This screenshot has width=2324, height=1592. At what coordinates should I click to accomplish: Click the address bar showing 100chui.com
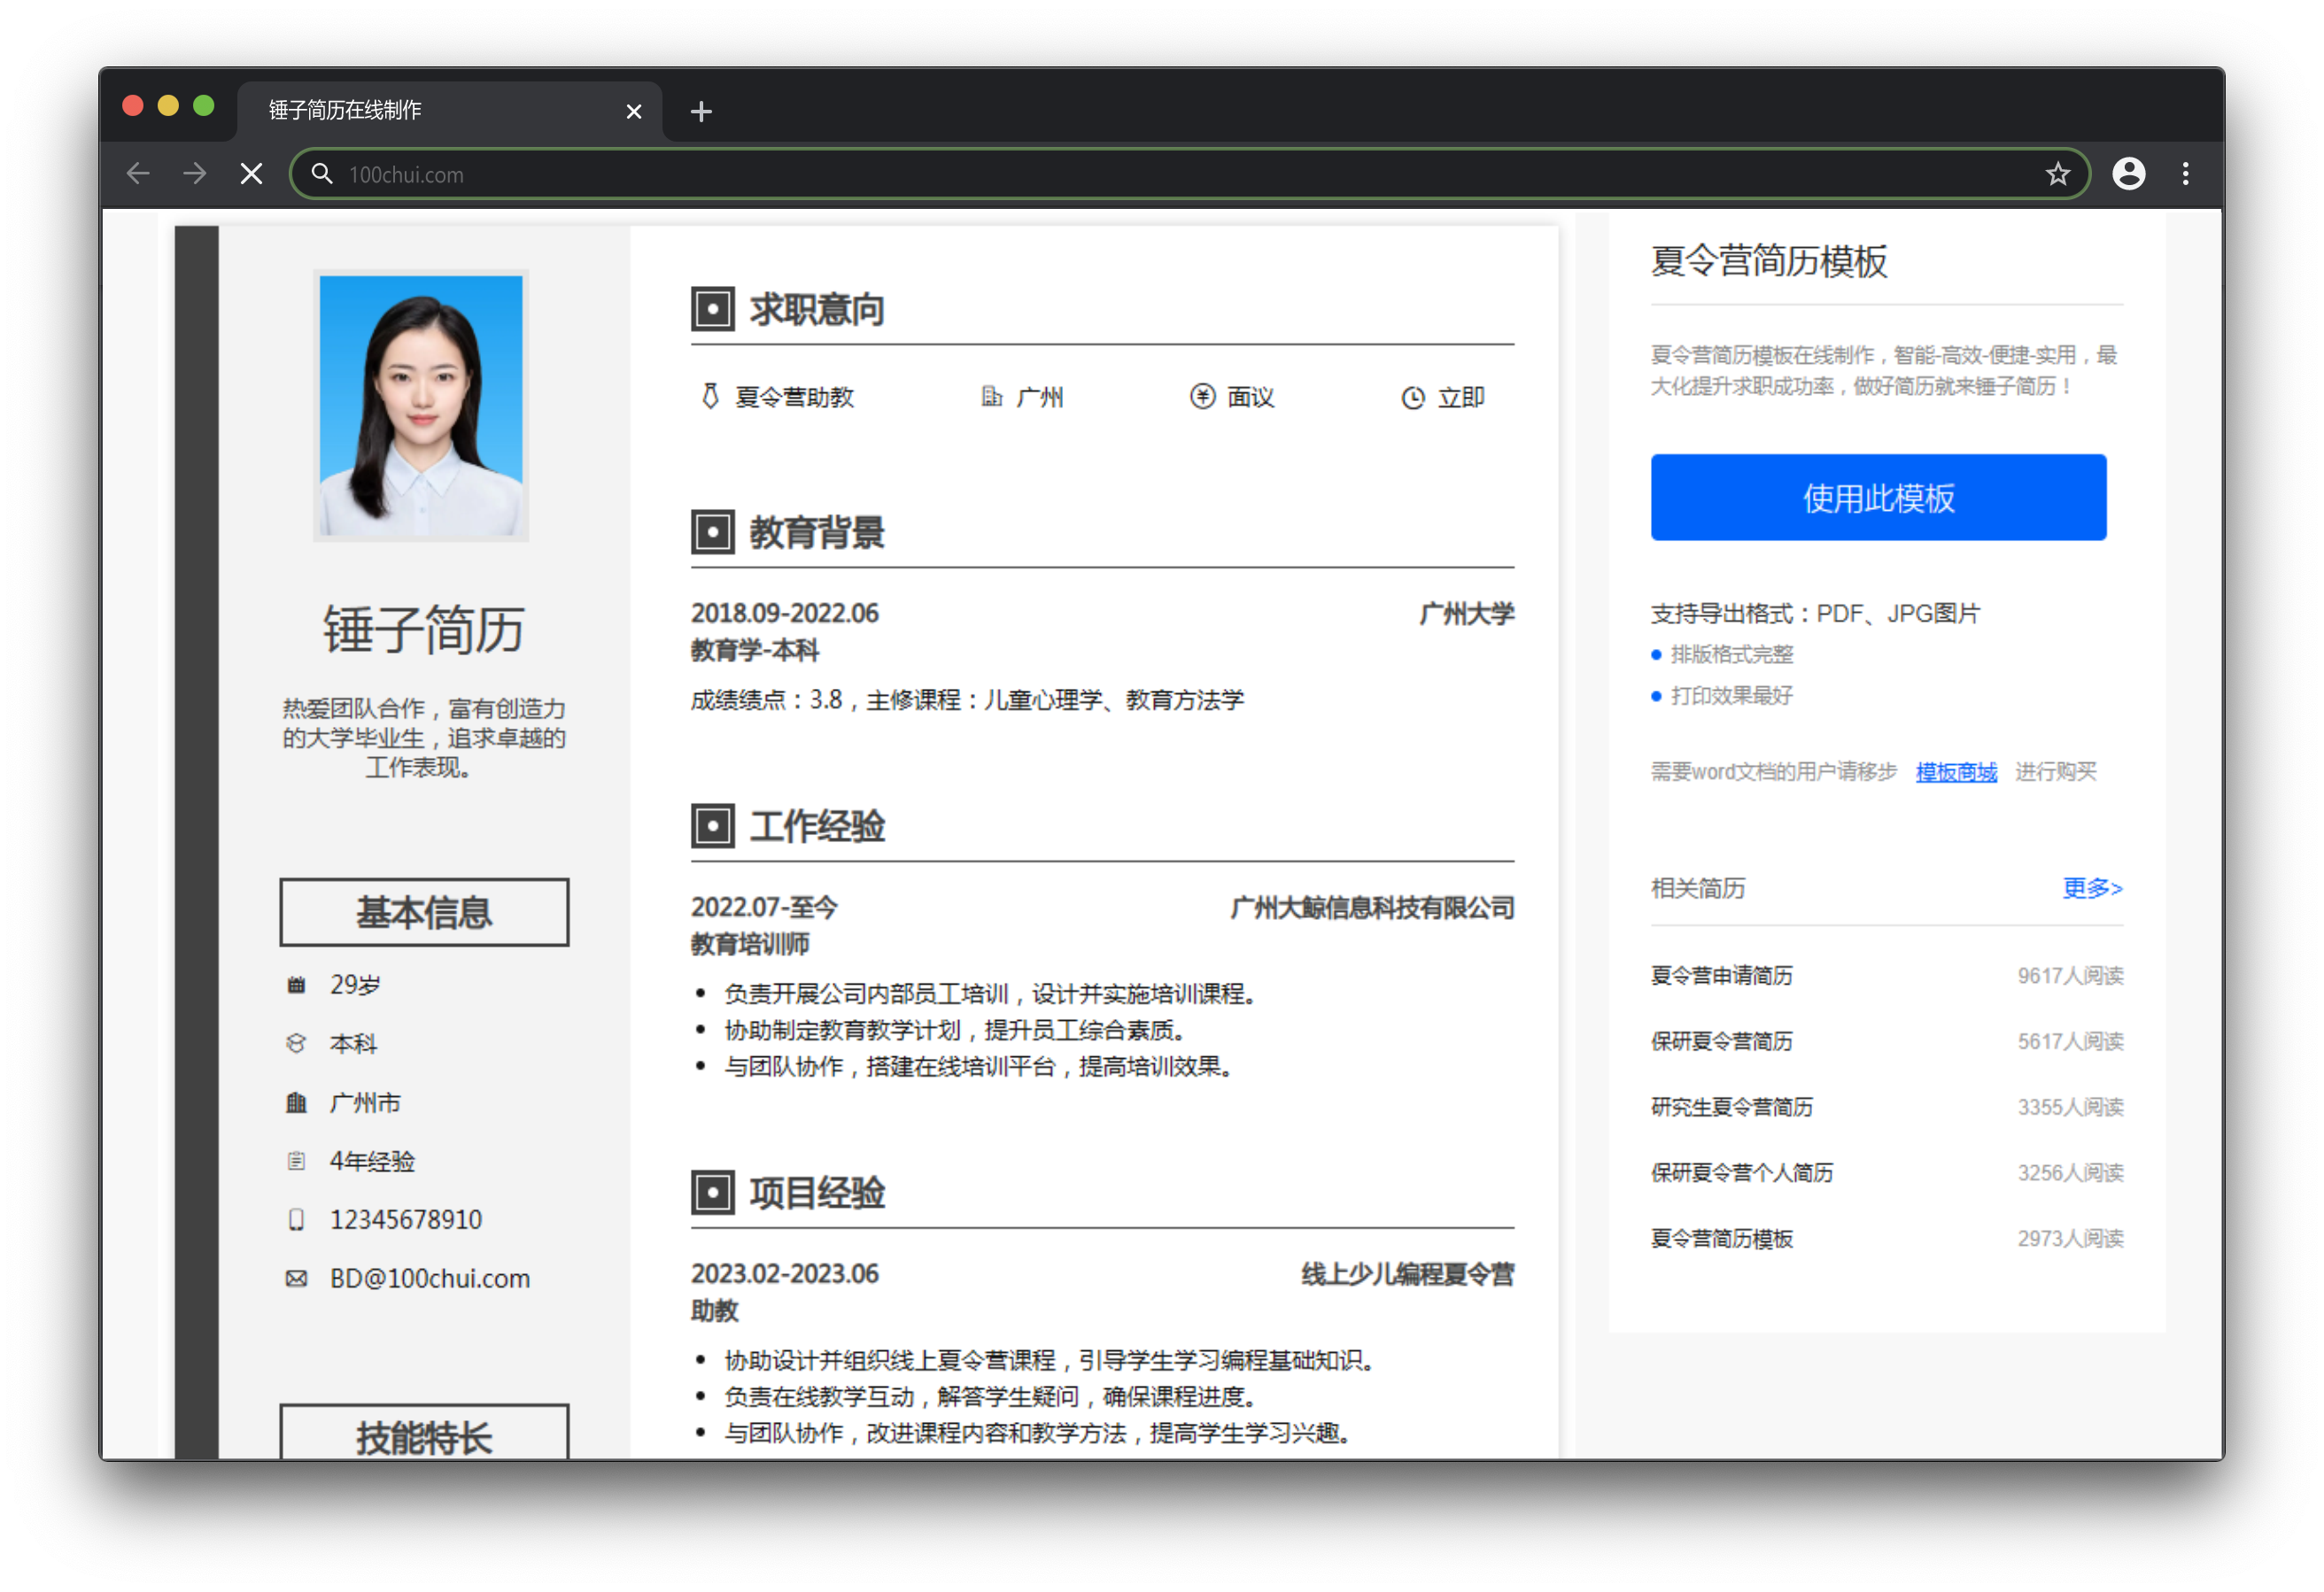[x=1190, y=174]
